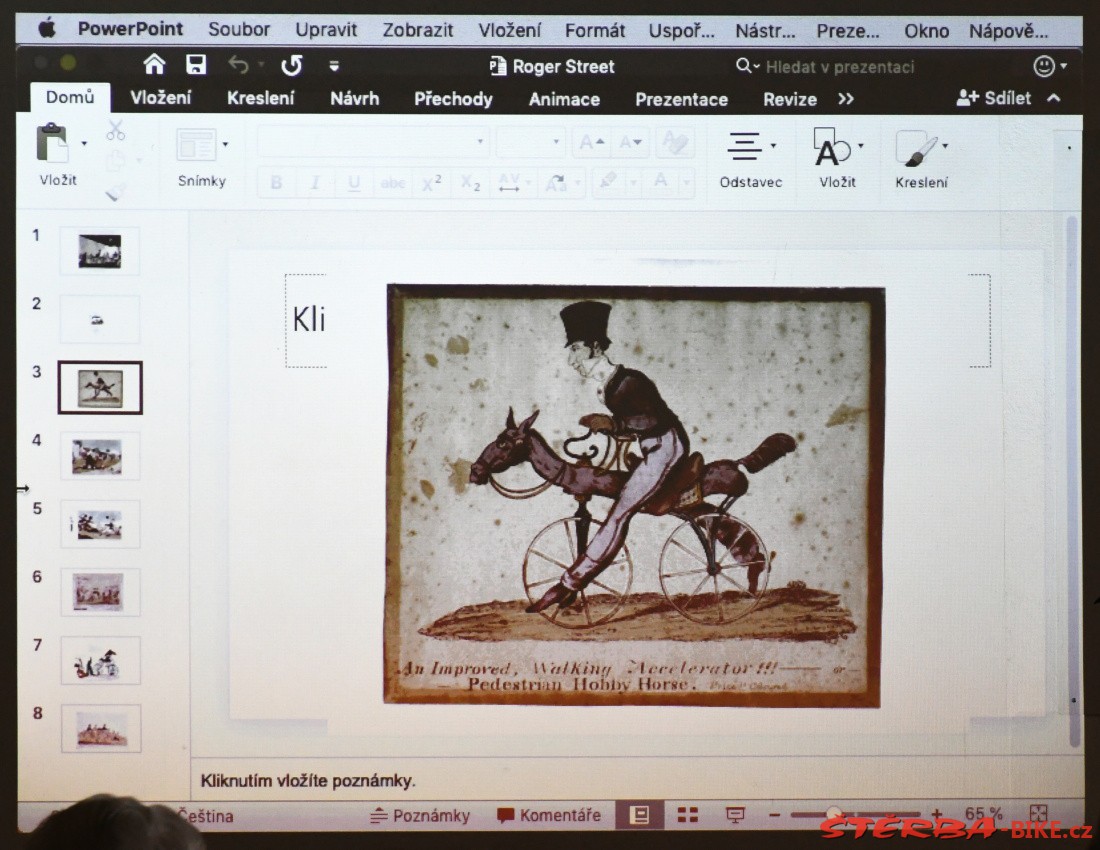Click the increase font size icon
The width and height of the screenshot is (1100, 850).
point(591,142)
